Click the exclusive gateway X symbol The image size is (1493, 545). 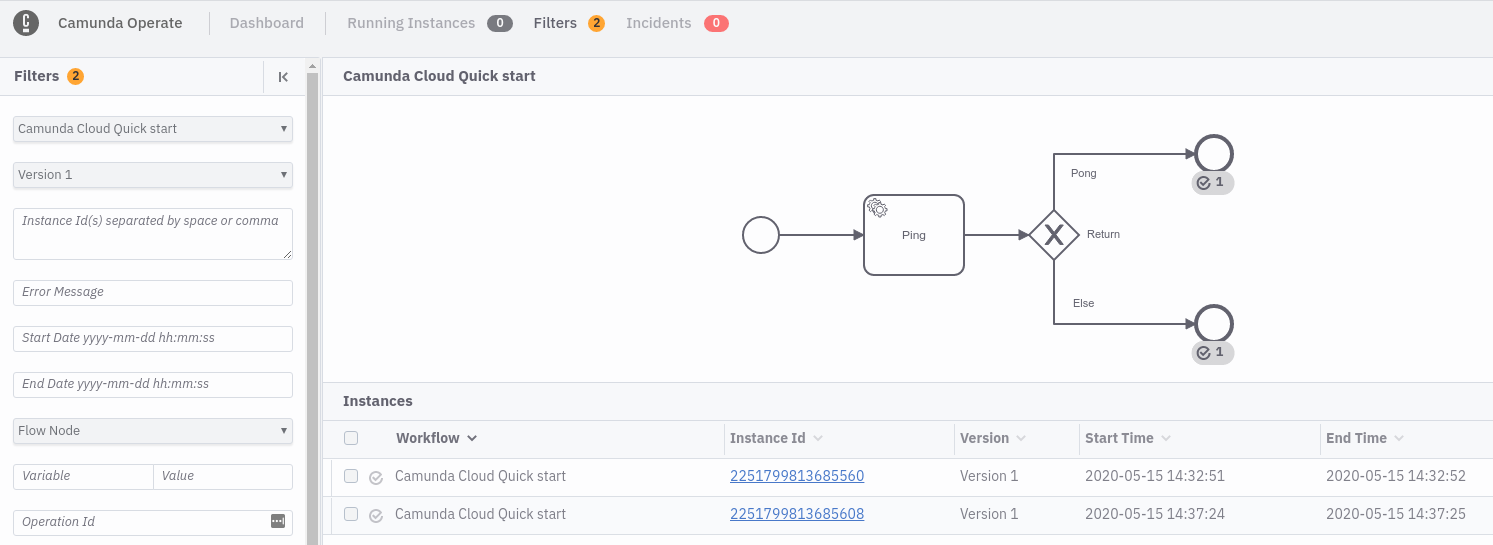[x=1053, y=235]
